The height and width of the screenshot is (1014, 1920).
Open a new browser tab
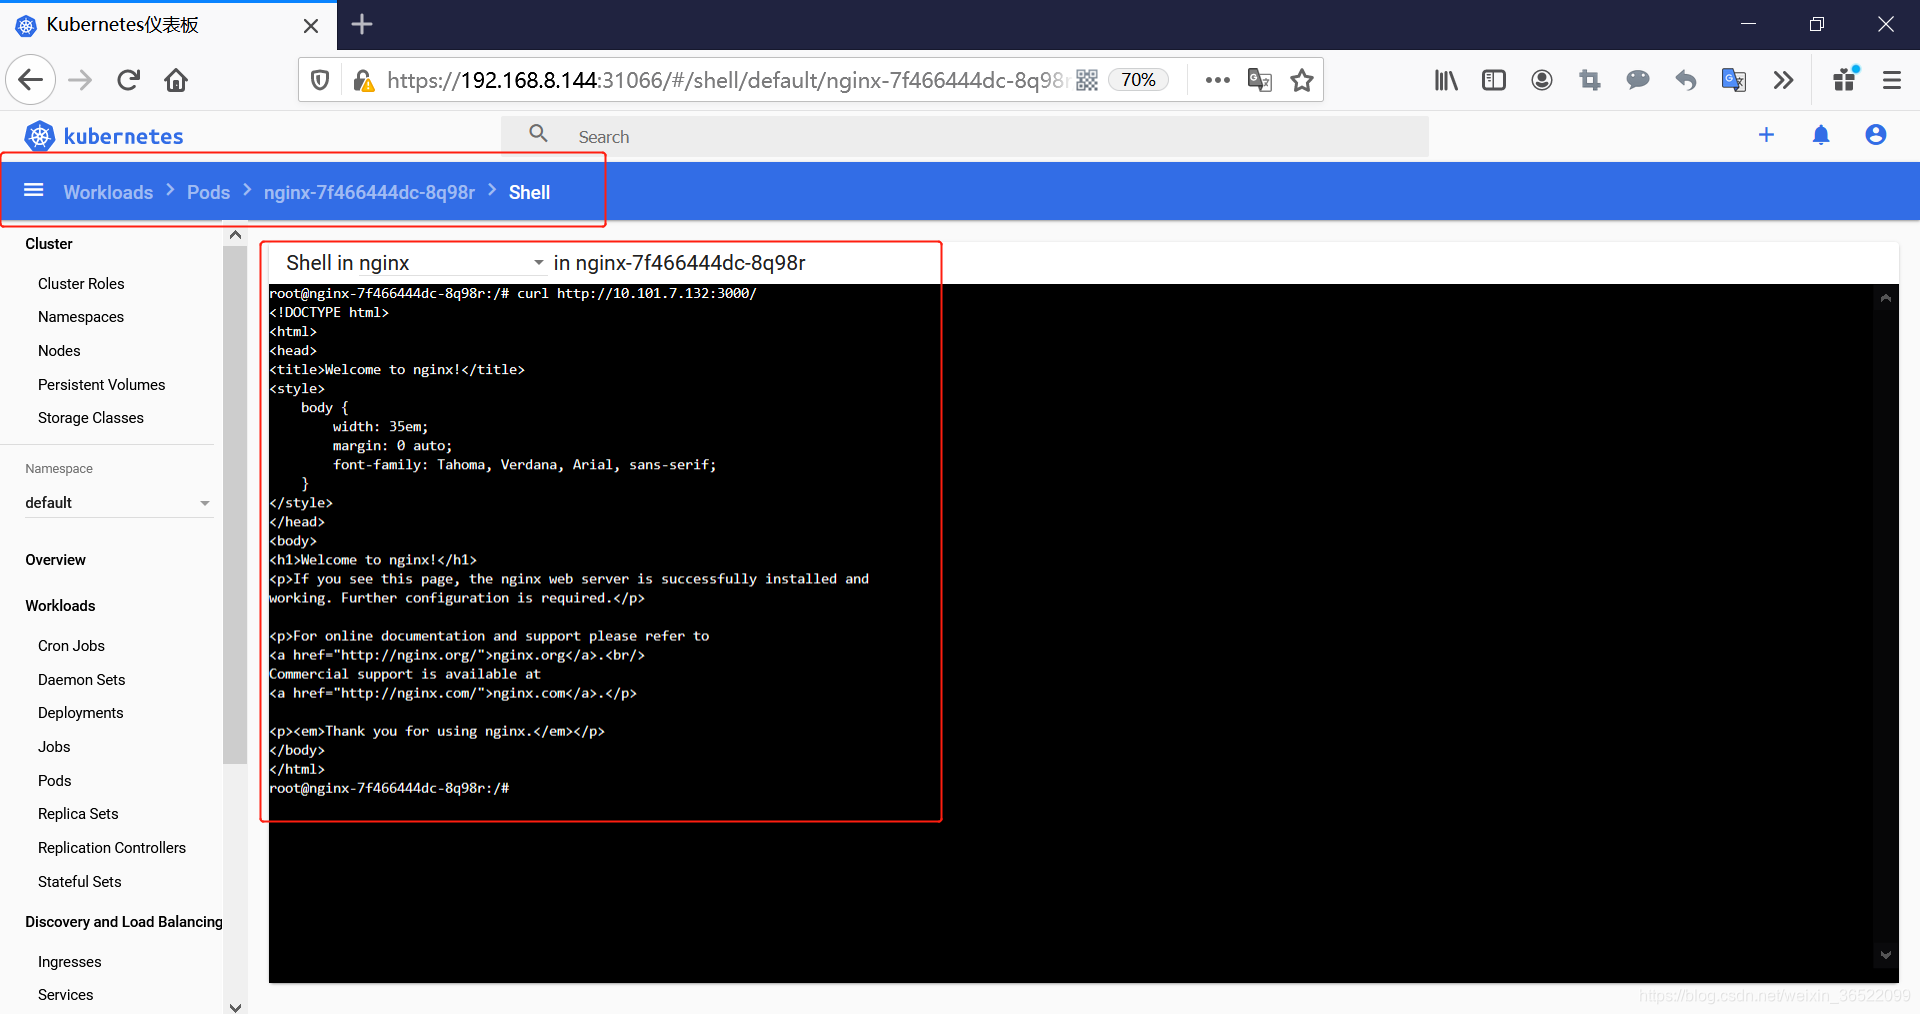[362, 24]
